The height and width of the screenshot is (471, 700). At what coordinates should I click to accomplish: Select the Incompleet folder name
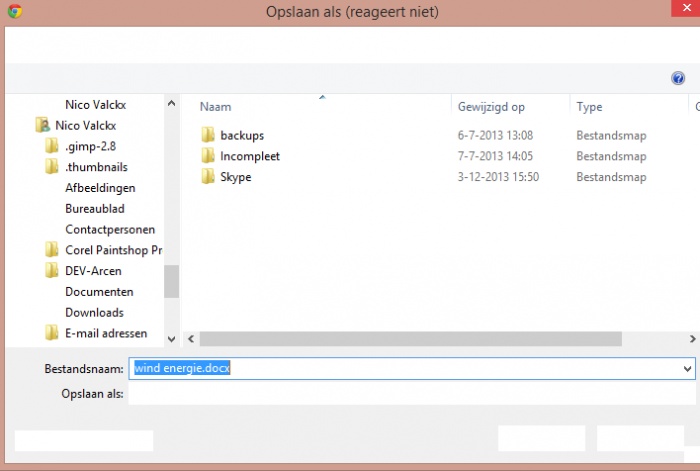[250, 156]
